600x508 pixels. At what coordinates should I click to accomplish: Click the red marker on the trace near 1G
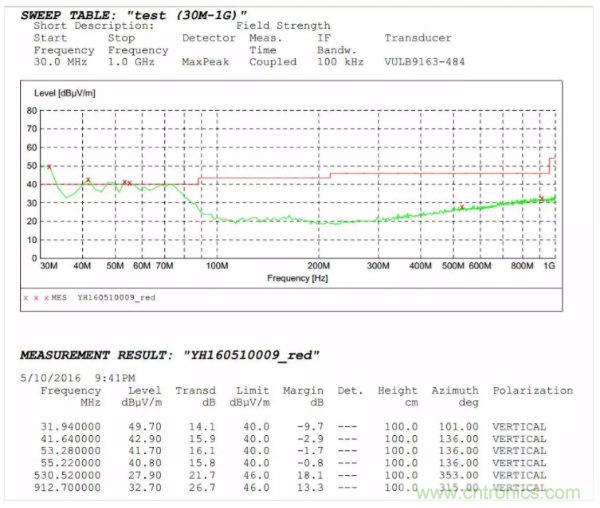(542, 199)
